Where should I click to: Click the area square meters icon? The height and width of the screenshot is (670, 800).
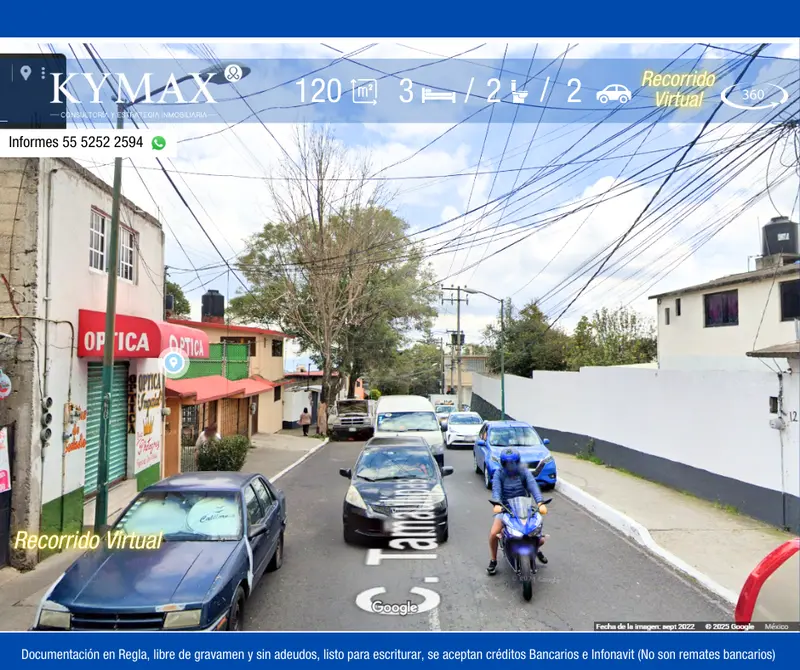[x=364, y=92]
